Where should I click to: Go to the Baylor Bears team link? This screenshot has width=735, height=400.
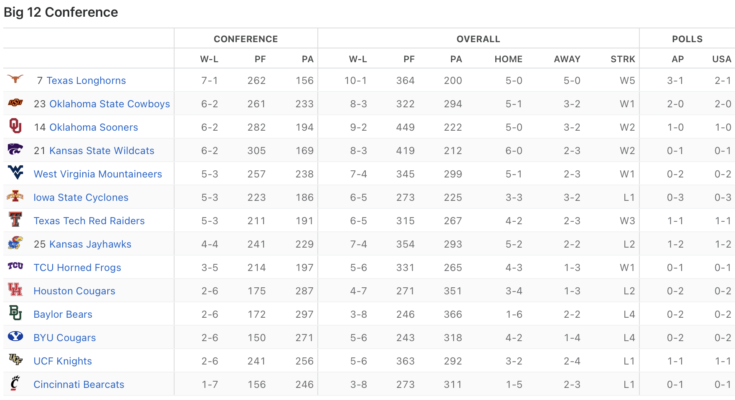(63, 314)
